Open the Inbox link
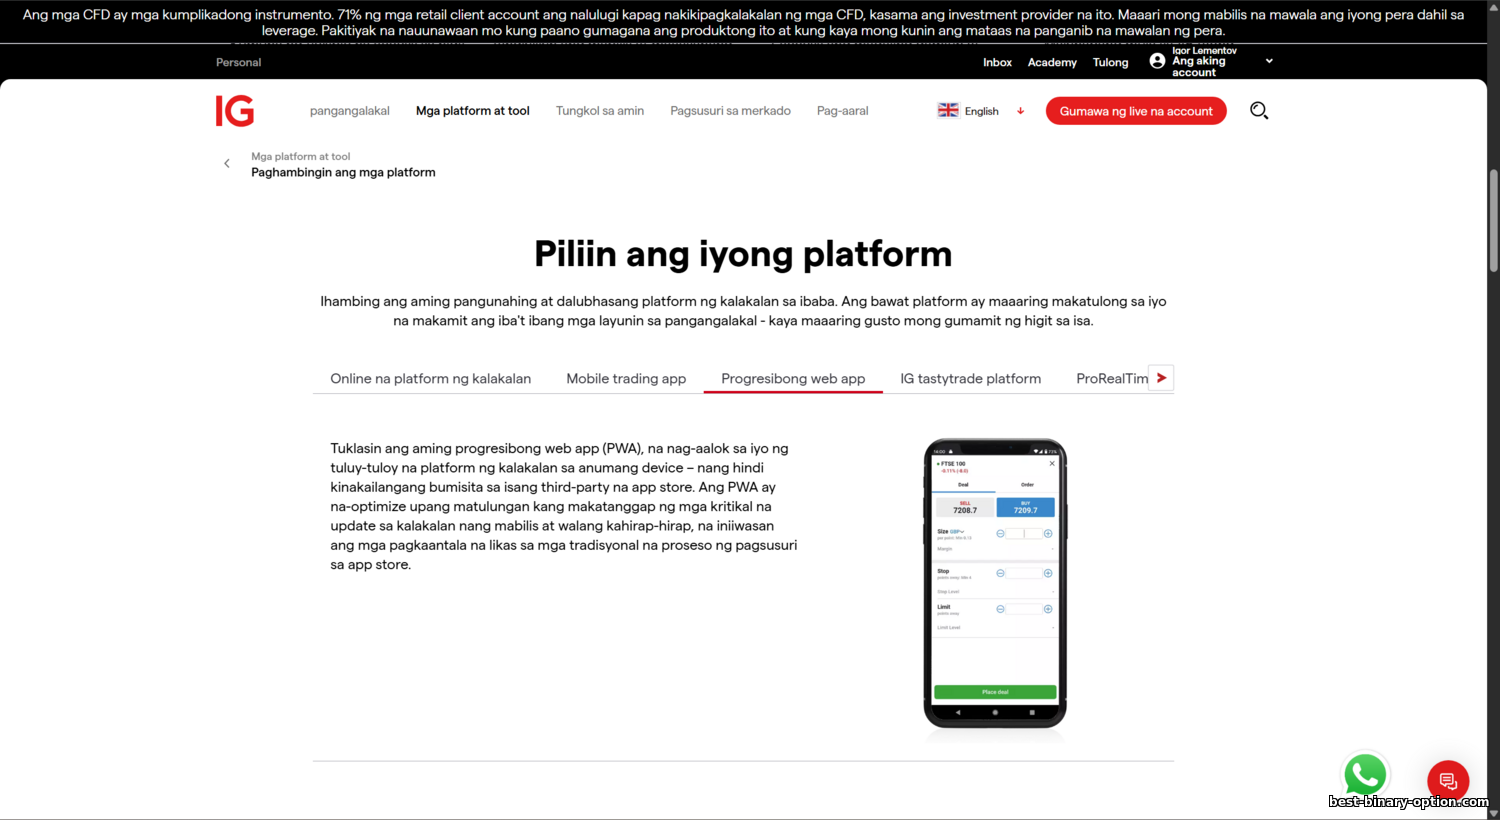The height and width of the screenshot is (820, 1500). (x=997, y=62)
